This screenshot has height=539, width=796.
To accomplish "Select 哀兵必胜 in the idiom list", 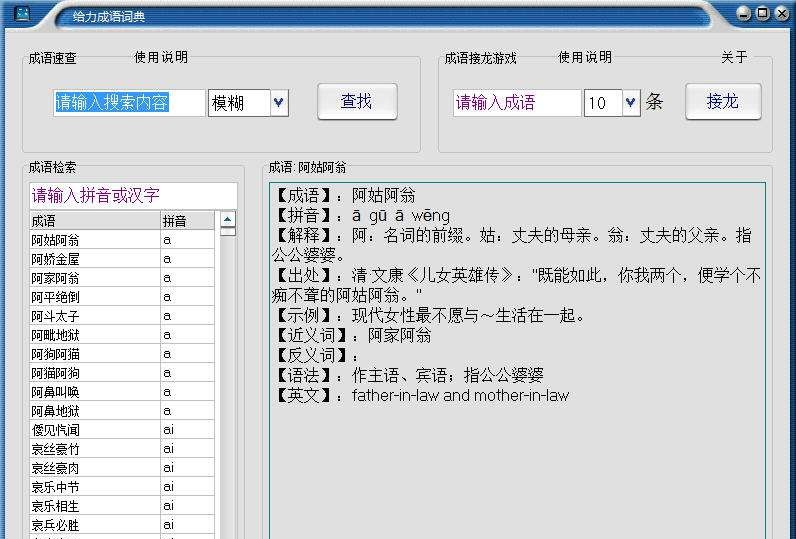I will 122,524.
